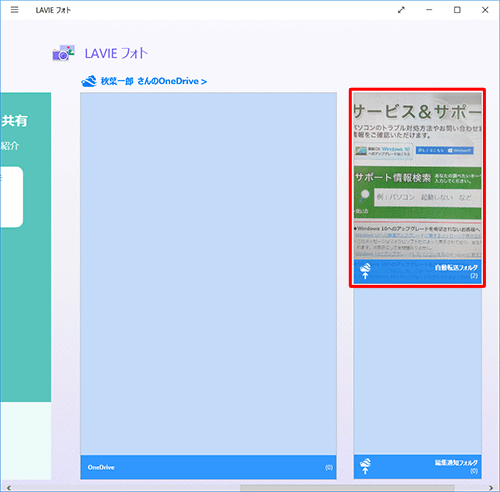The image size is (500, 492).
Task: Click the horizontal scrollbar thumb
Action: click(x=347, y=488)
